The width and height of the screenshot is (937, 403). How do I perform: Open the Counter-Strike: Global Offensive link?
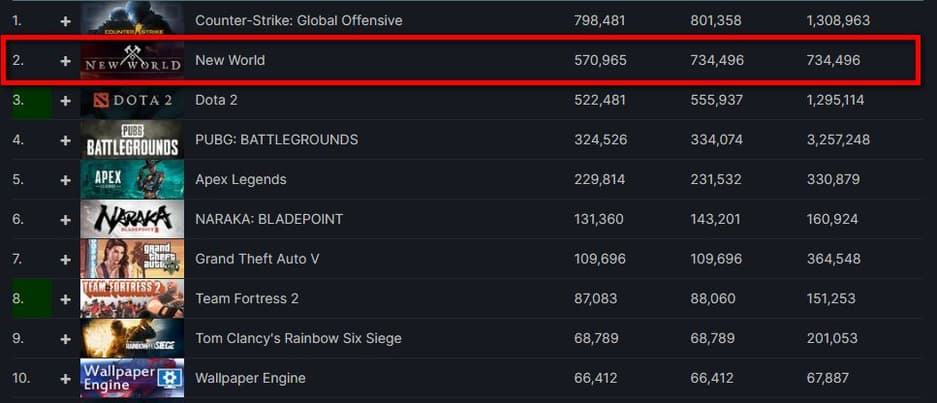[298, 20]
